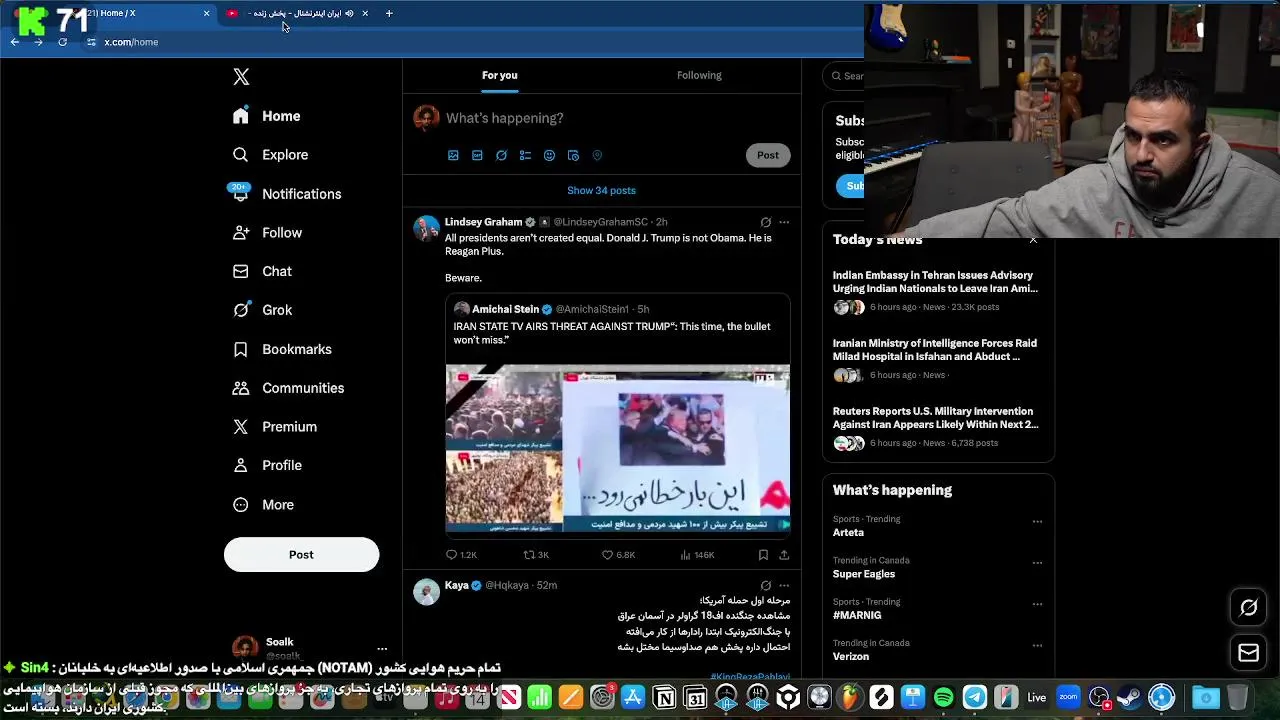Bookmark the Lindsey Graham post
The image size is (1280, 720).
click(763, 555)
